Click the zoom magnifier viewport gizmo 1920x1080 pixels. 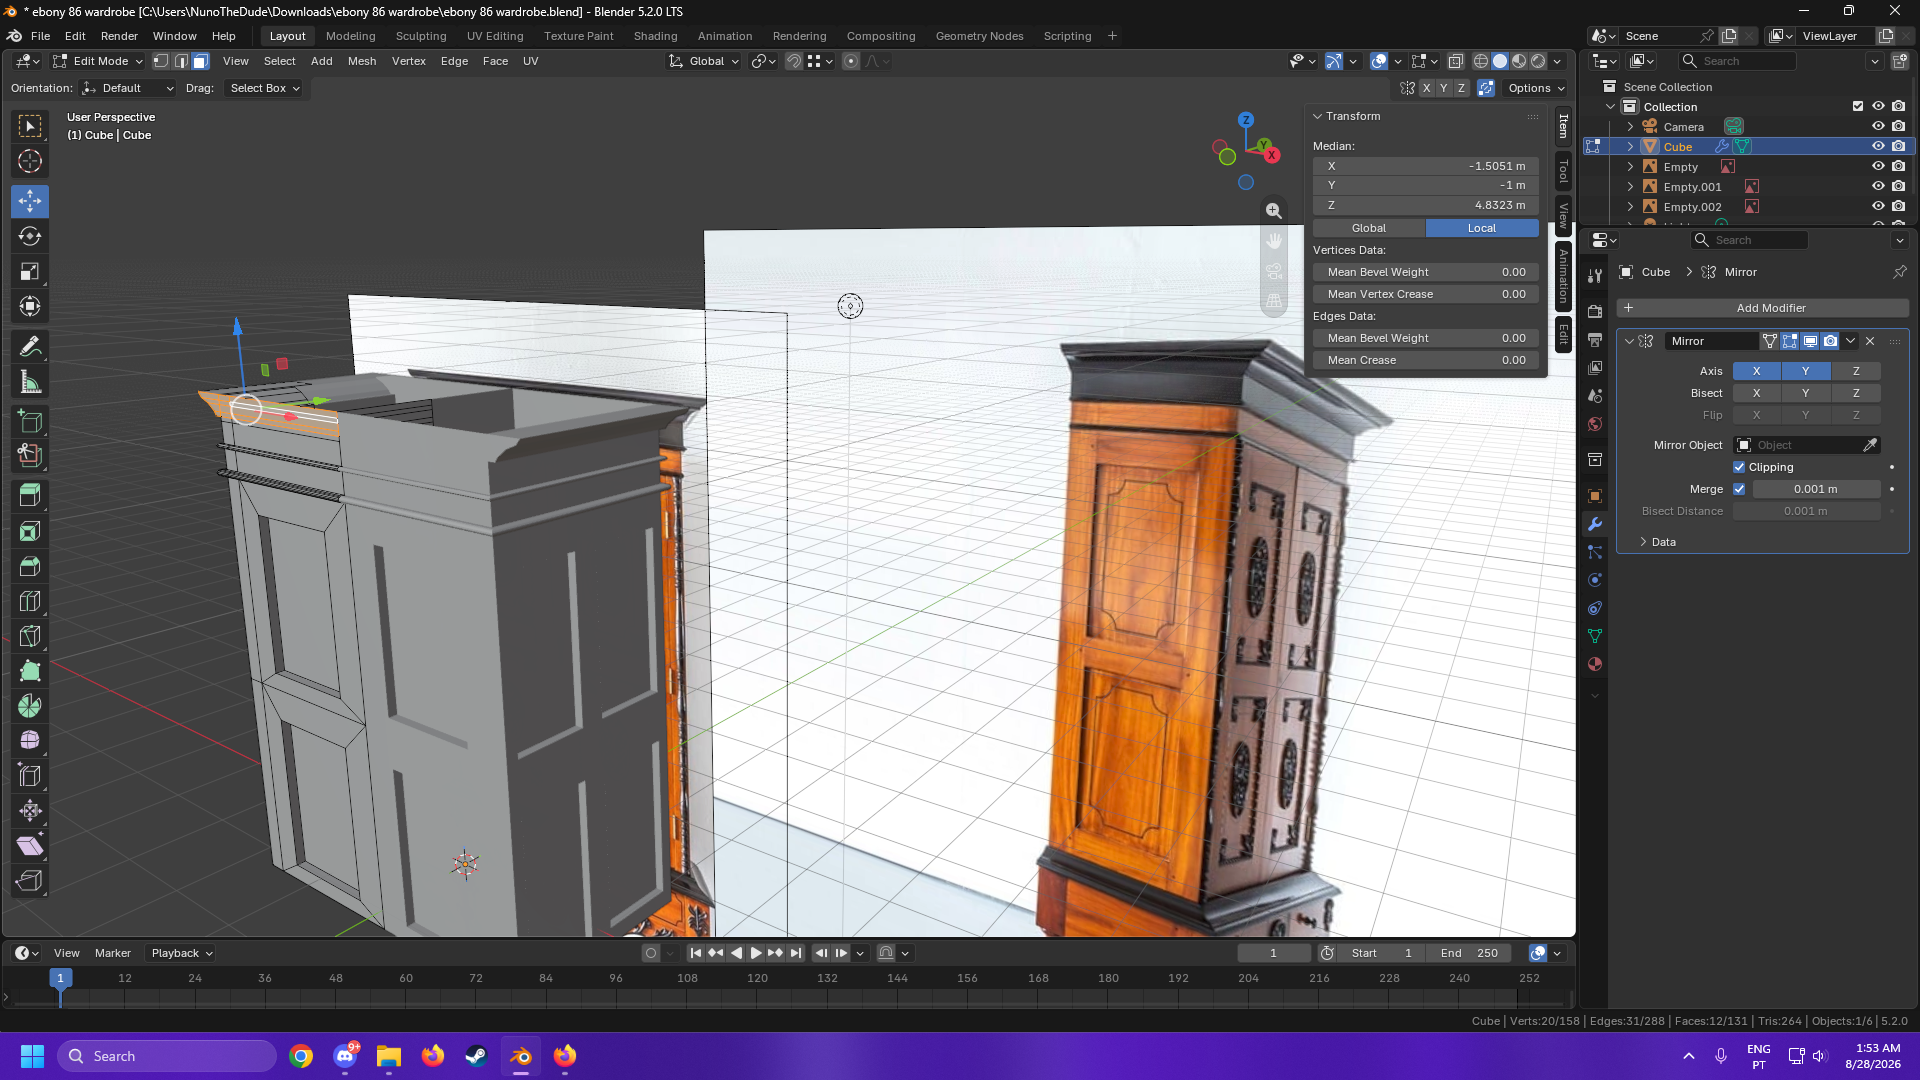1274,211
